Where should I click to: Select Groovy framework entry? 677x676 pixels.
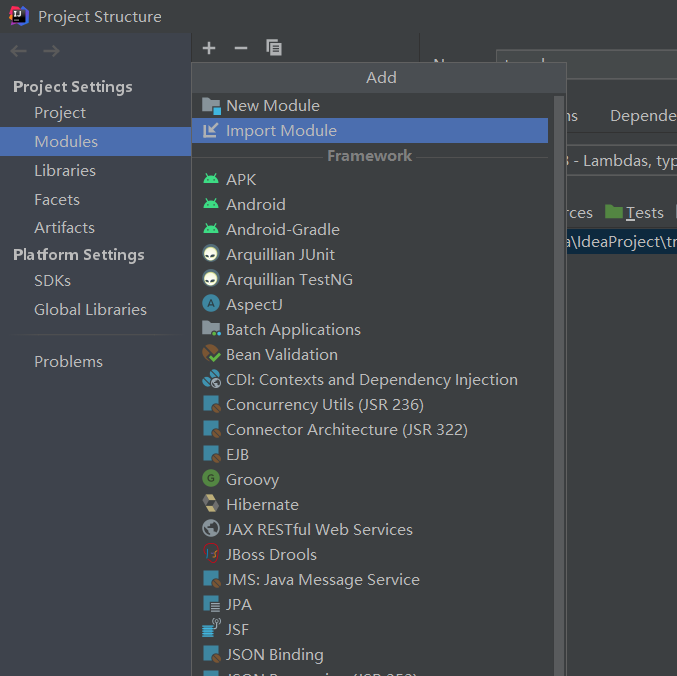[370, 479]
